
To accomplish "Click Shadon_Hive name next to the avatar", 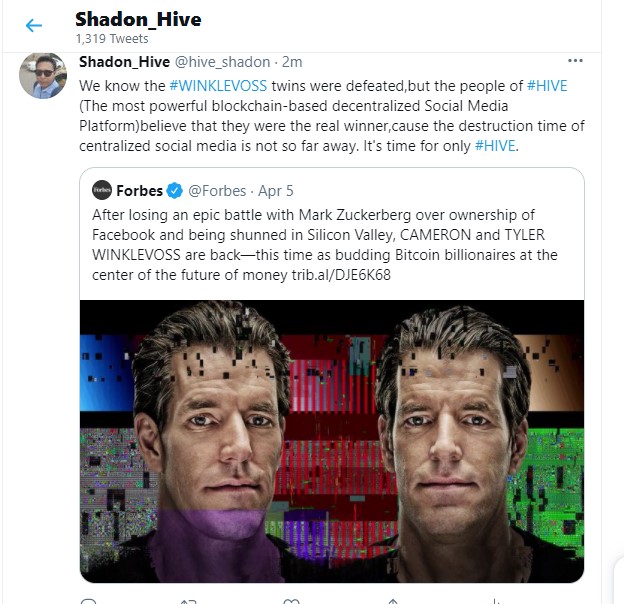I will pos(124,62).
